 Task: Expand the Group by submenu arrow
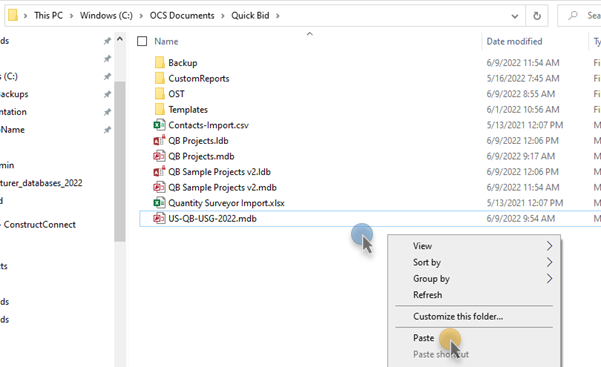click(x=549, y=278)
